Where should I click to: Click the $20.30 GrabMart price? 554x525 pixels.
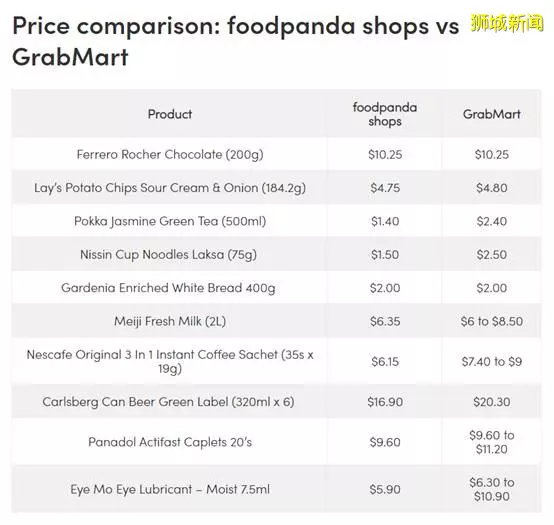click(x=491, y=402)
